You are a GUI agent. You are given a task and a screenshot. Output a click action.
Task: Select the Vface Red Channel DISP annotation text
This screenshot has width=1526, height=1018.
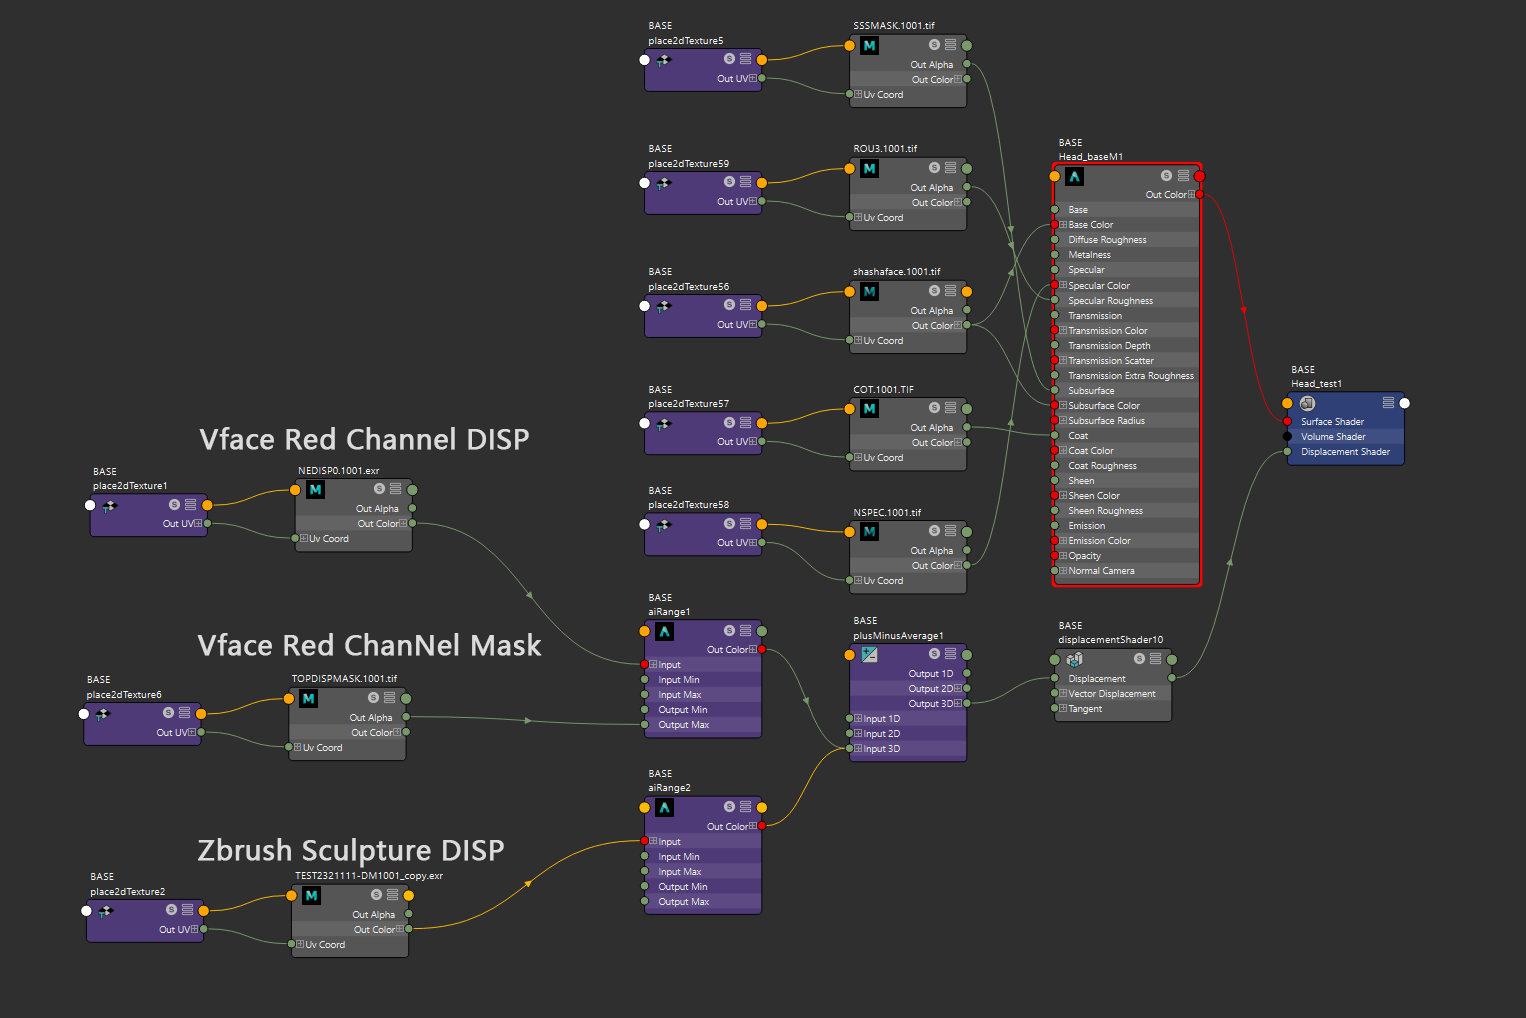point(364,440)
